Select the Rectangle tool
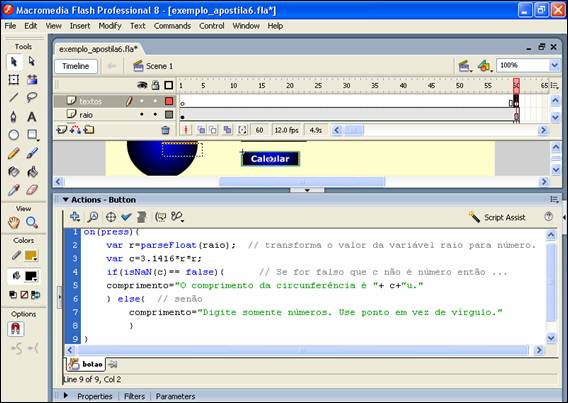568x403 pixels. point(32,135)
